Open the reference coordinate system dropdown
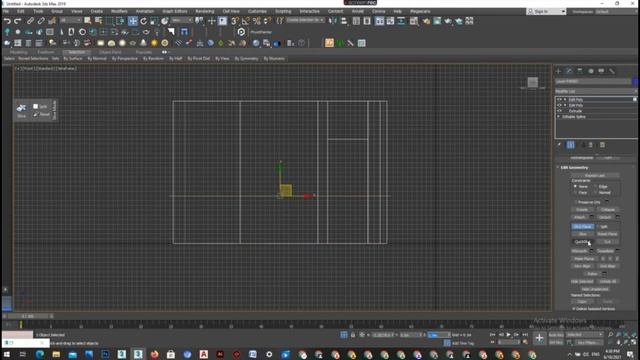 182,20
